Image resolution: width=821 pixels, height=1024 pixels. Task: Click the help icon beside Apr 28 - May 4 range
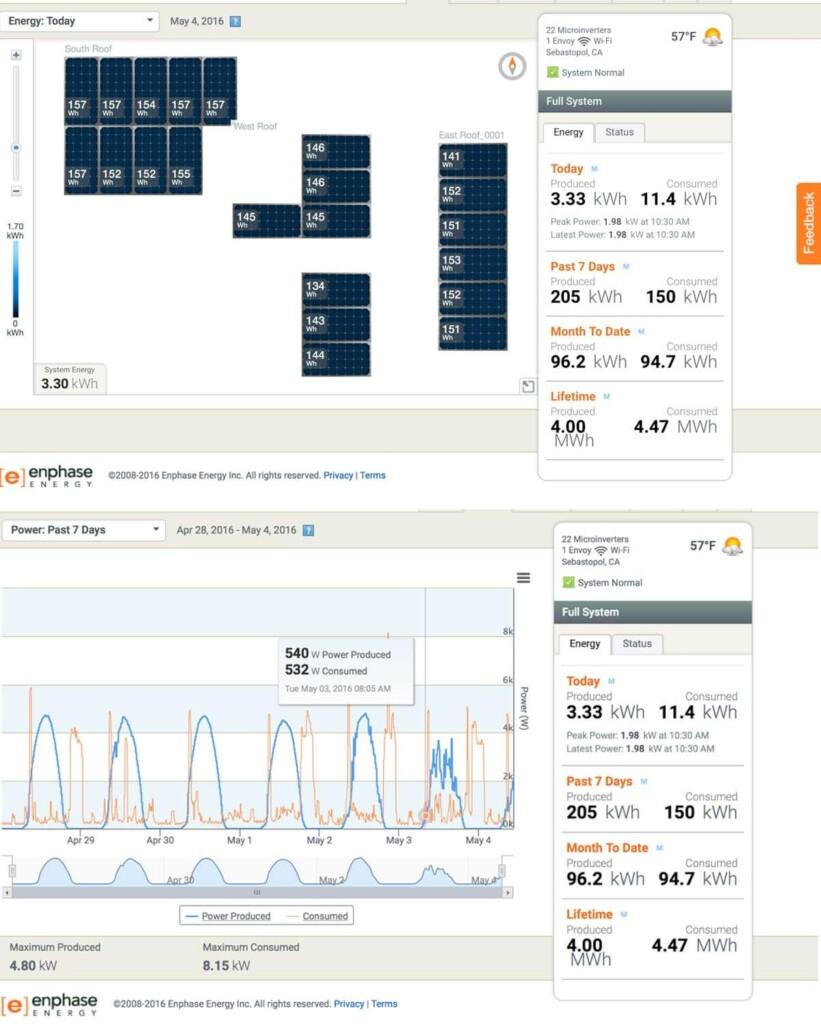(x=309, y=530)
